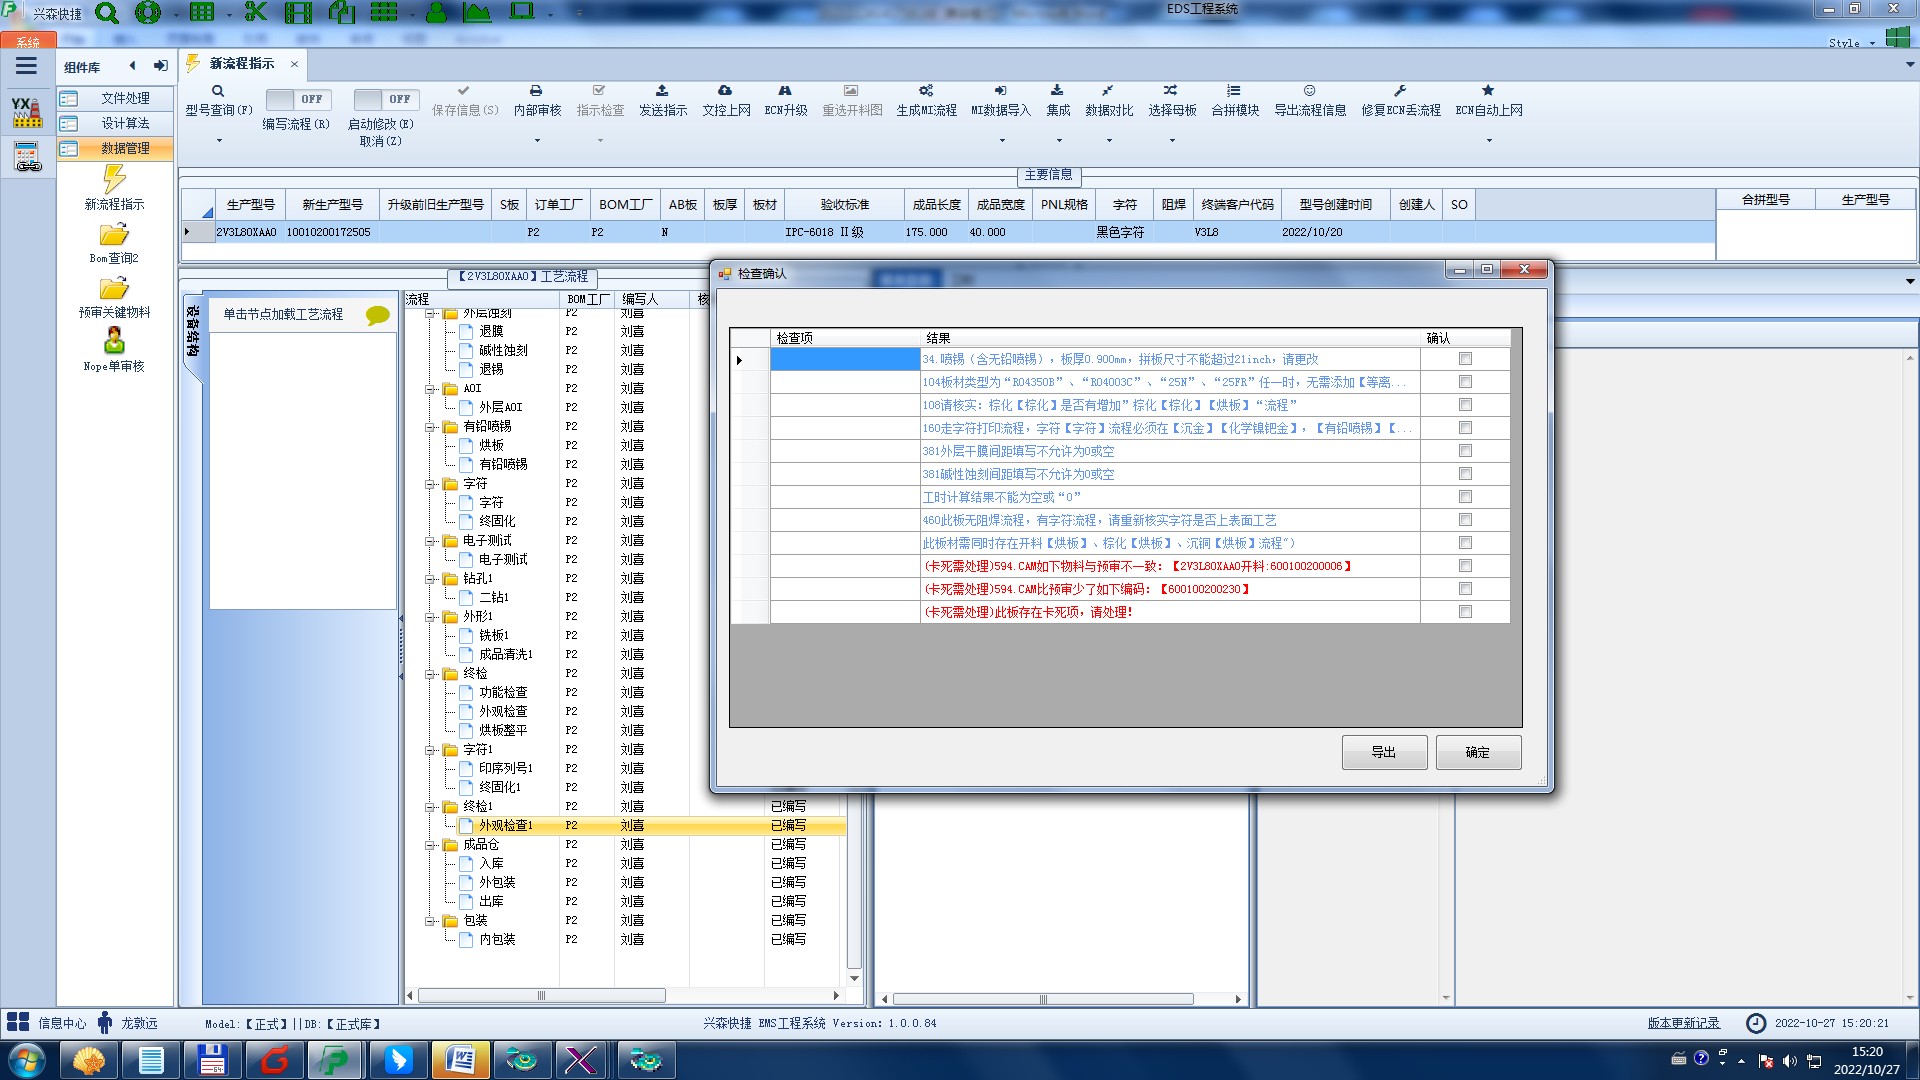Image resolution: width=1920 pixels, height=1080 pixels.
Task: Check the confirm box for 104板材类型 row
Action: [1465, 382]
